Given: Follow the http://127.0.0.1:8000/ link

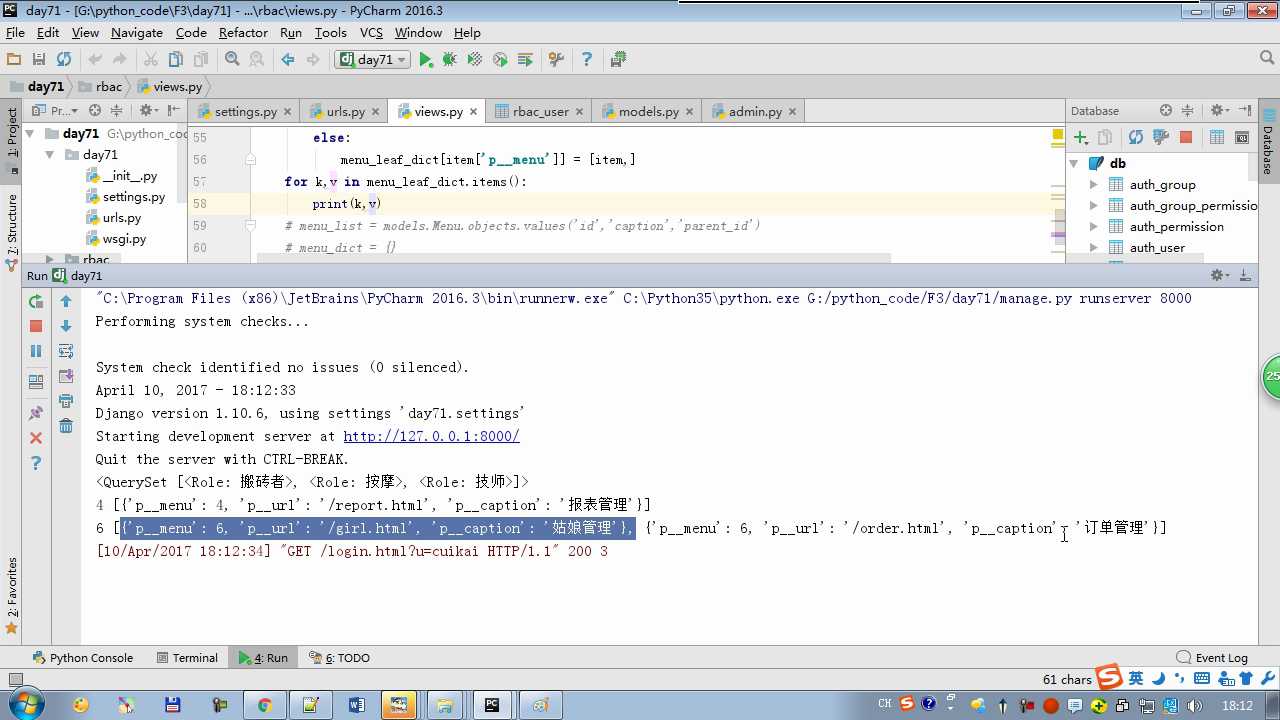Looking at the screenshot, I should (431, 436).
